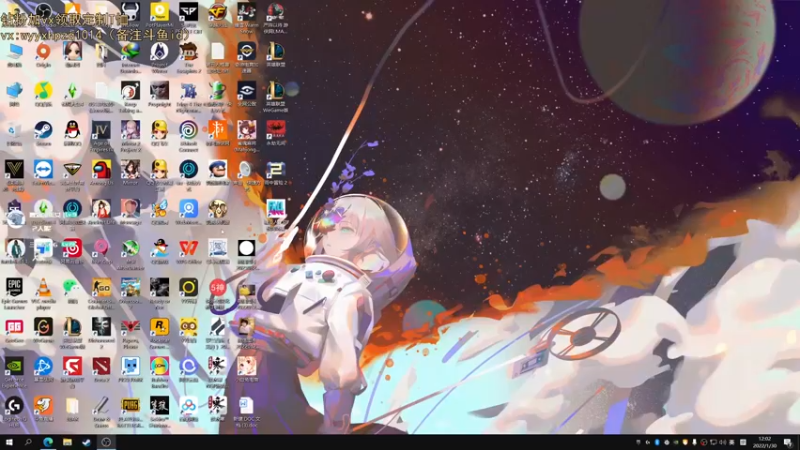Image resolution: width=800 pixels, height=450 pixels.
Task: Select the Mahjong Soul desktop icon
Action: click(246, 130)
